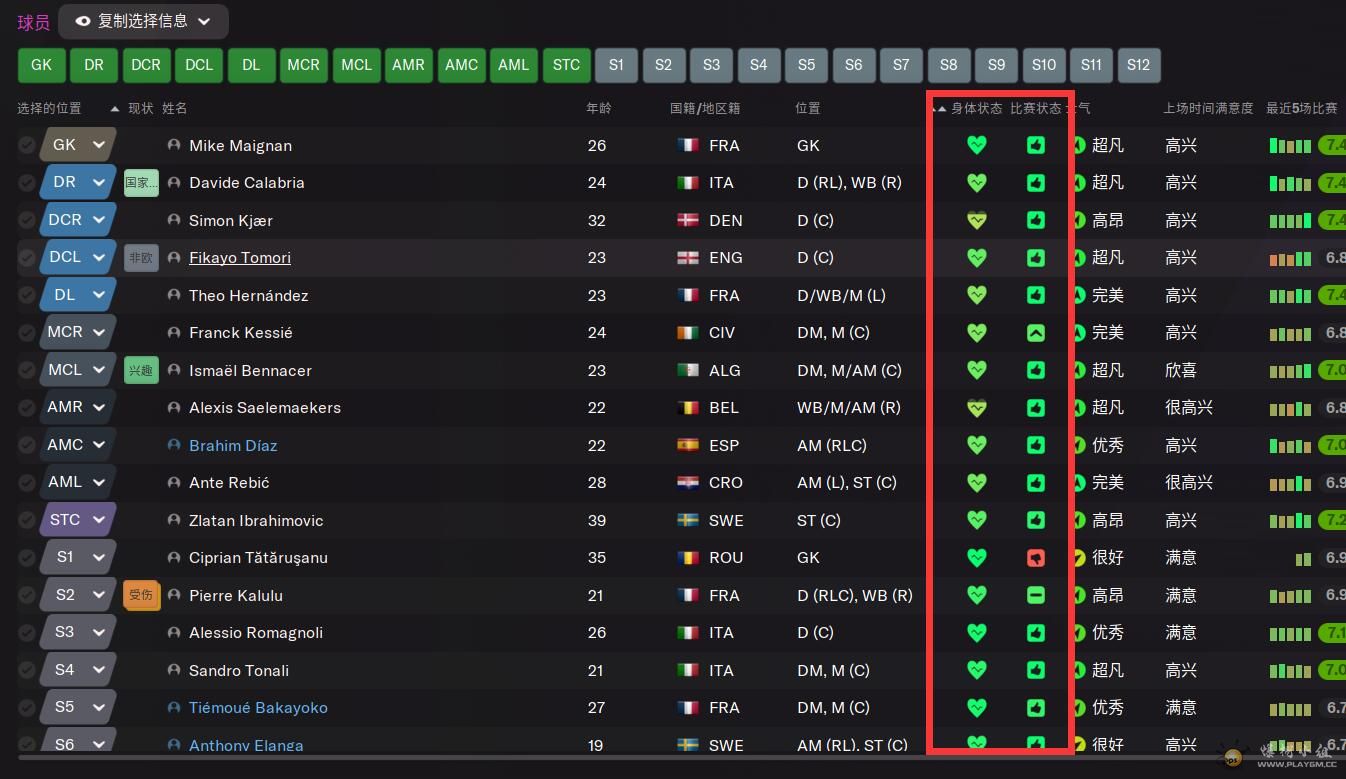Select the S7 substitute slot tab
Screen dimensions: 1346x779
click(x=901, y=65)
